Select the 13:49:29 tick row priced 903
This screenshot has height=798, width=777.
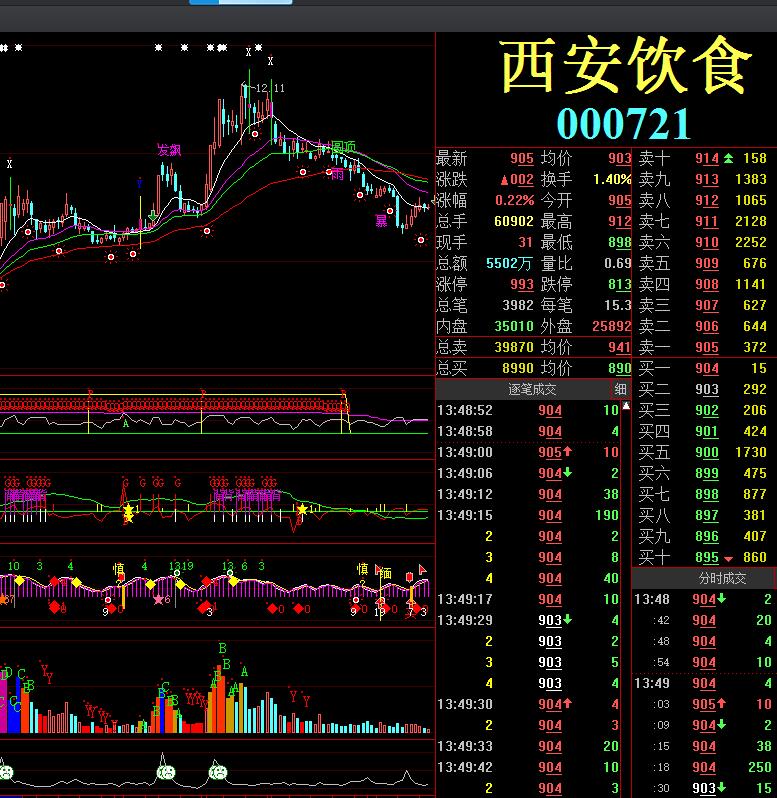point(528,620)
